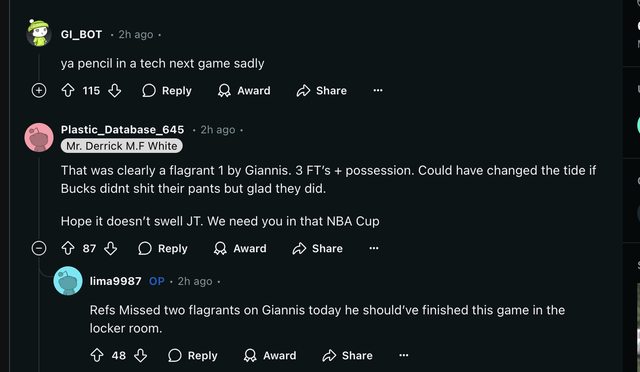Downvote the comment with 87 points
The width and height of the screenshot is (640, 372).
[111, 248]
